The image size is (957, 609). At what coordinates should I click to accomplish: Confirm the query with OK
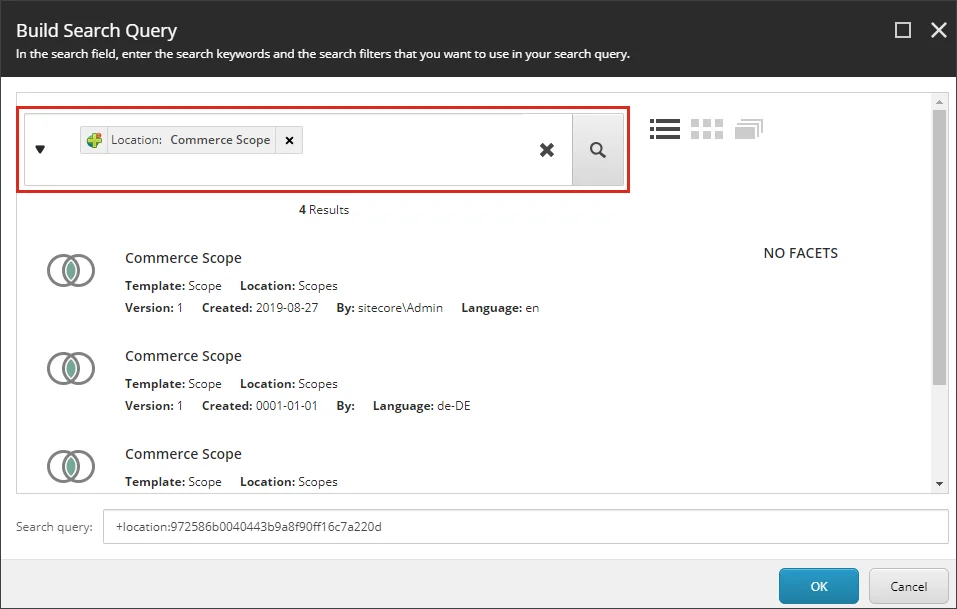[818, 586]
